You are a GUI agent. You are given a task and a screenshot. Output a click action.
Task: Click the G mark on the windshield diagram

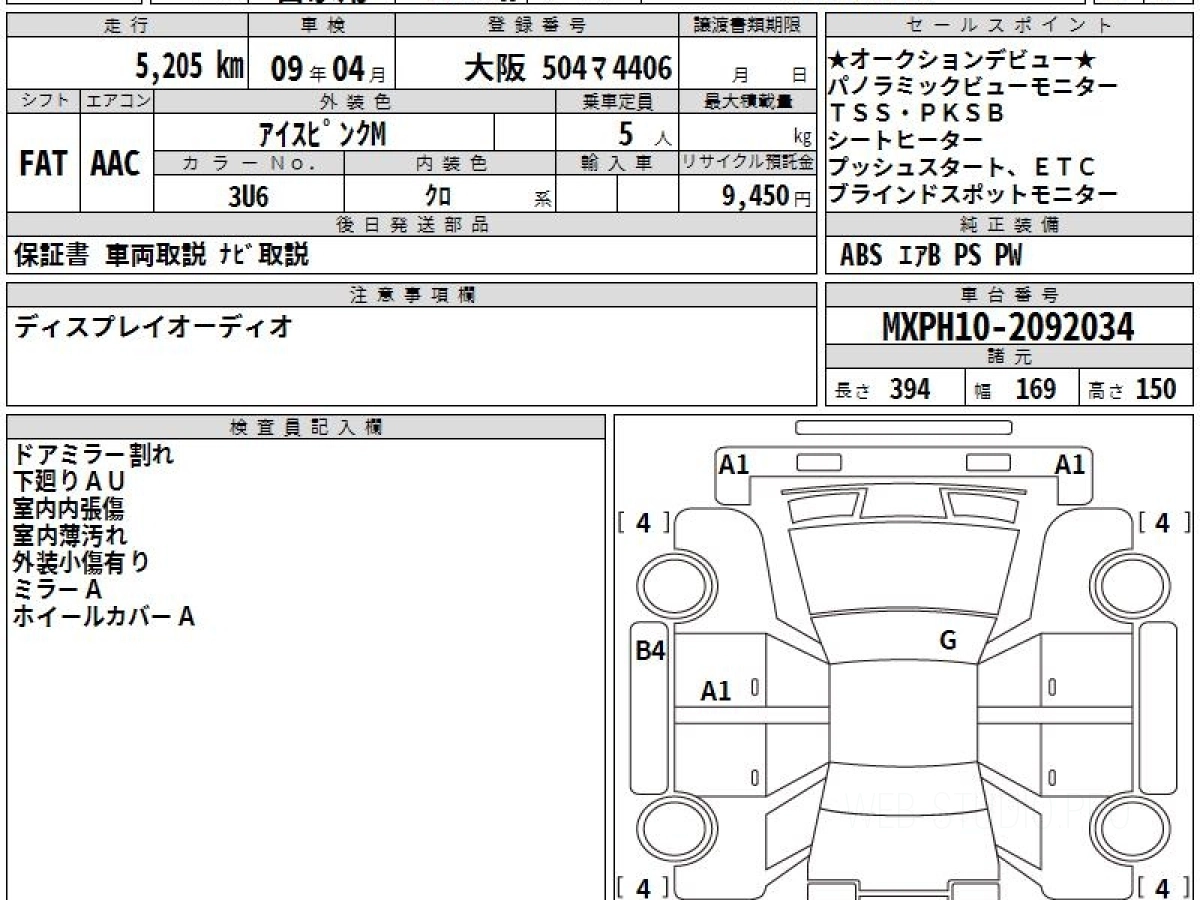click(948, 641)
